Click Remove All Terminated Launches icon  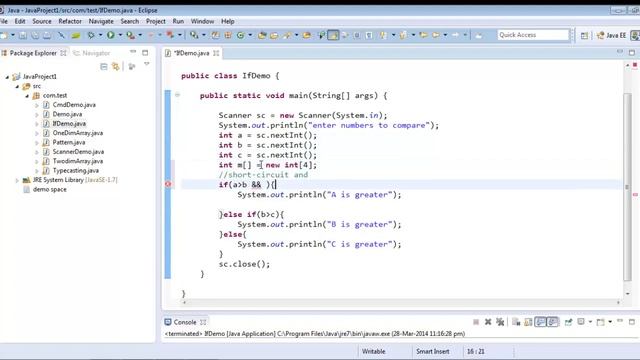click(500, 322)
